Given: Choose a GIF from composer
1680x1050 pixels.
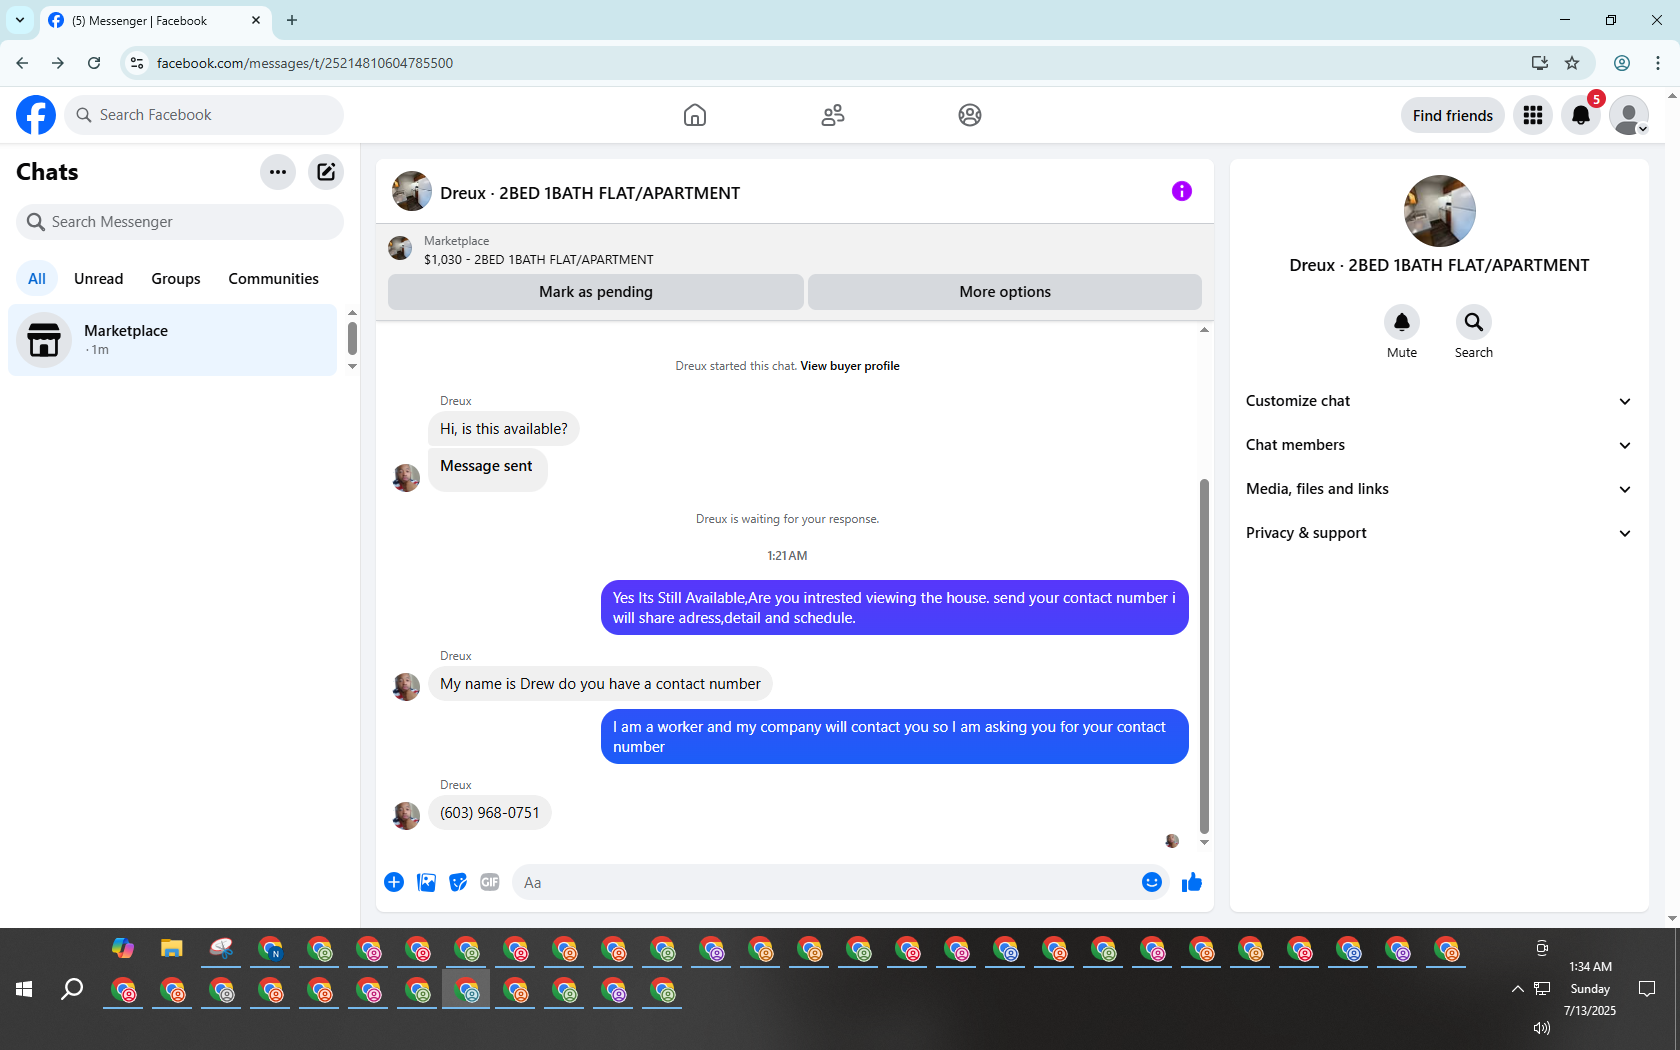Looking at the screenshot, I should [x=490, y=882].
